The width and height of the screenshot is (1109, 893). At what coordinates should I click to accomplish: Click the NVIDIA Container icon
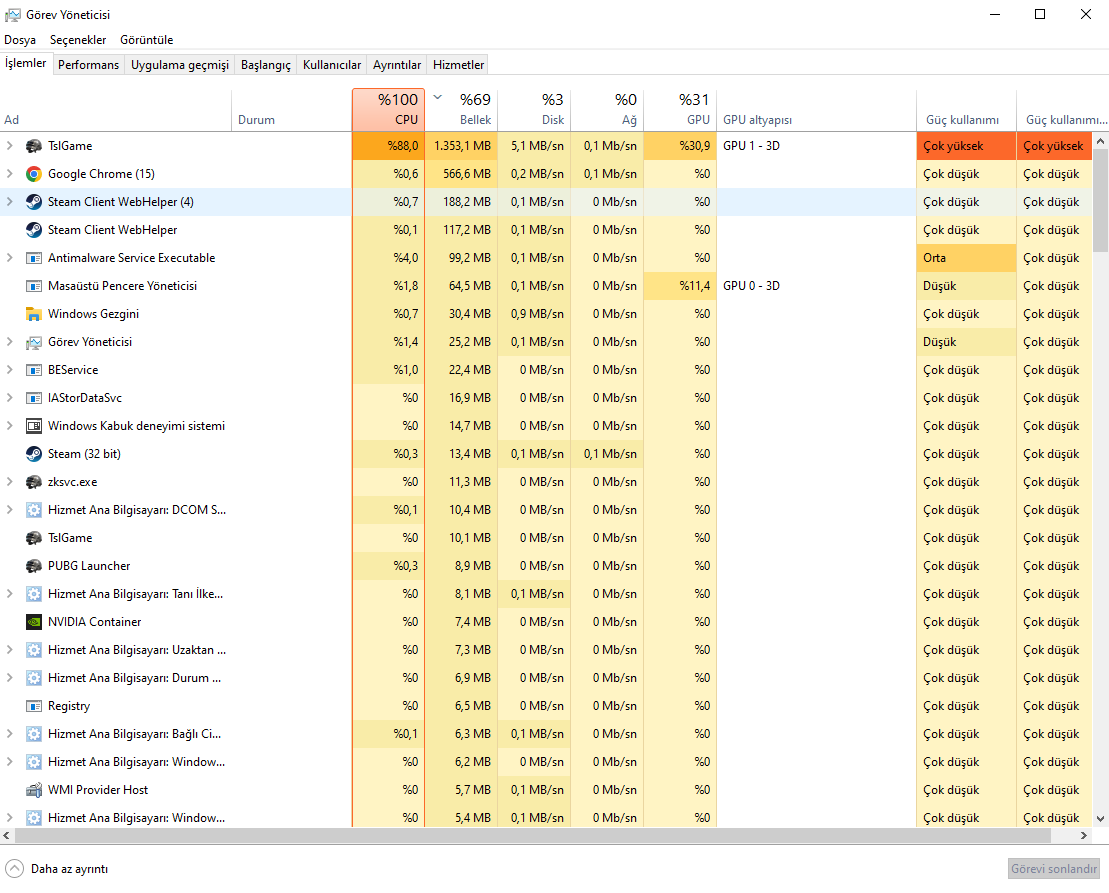point(34,622)
